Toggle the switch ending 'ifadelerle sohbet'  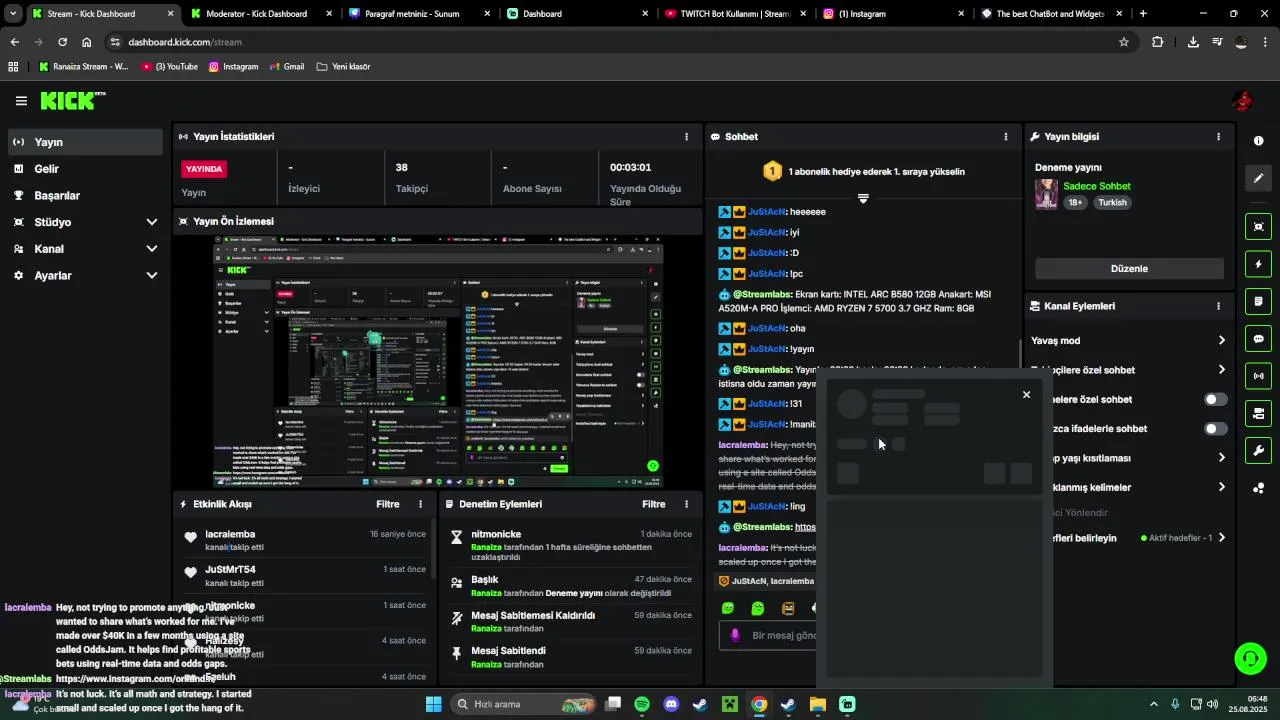pyautogui.click(x=1215, y=429)
